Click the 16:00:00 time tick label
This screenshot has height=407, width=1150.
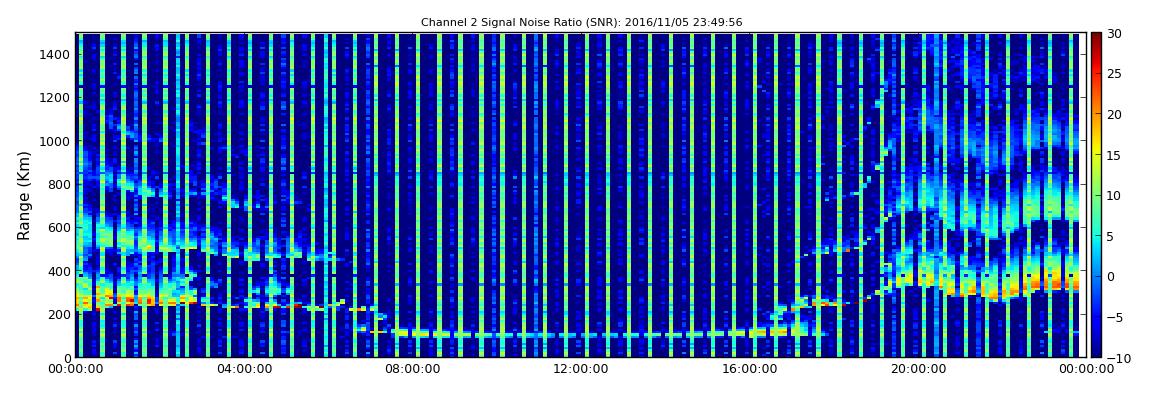pyautogui.click(x=751, y=370)
